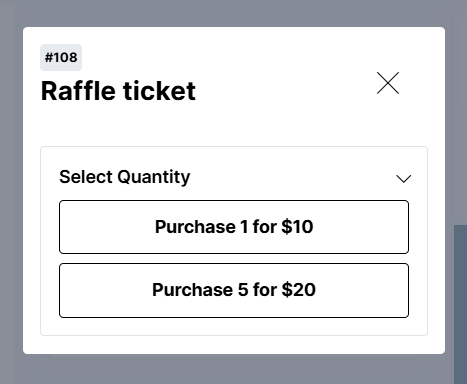The image size is (467, 384).
Task: Select the $10 purchase option
Action: 234,227
